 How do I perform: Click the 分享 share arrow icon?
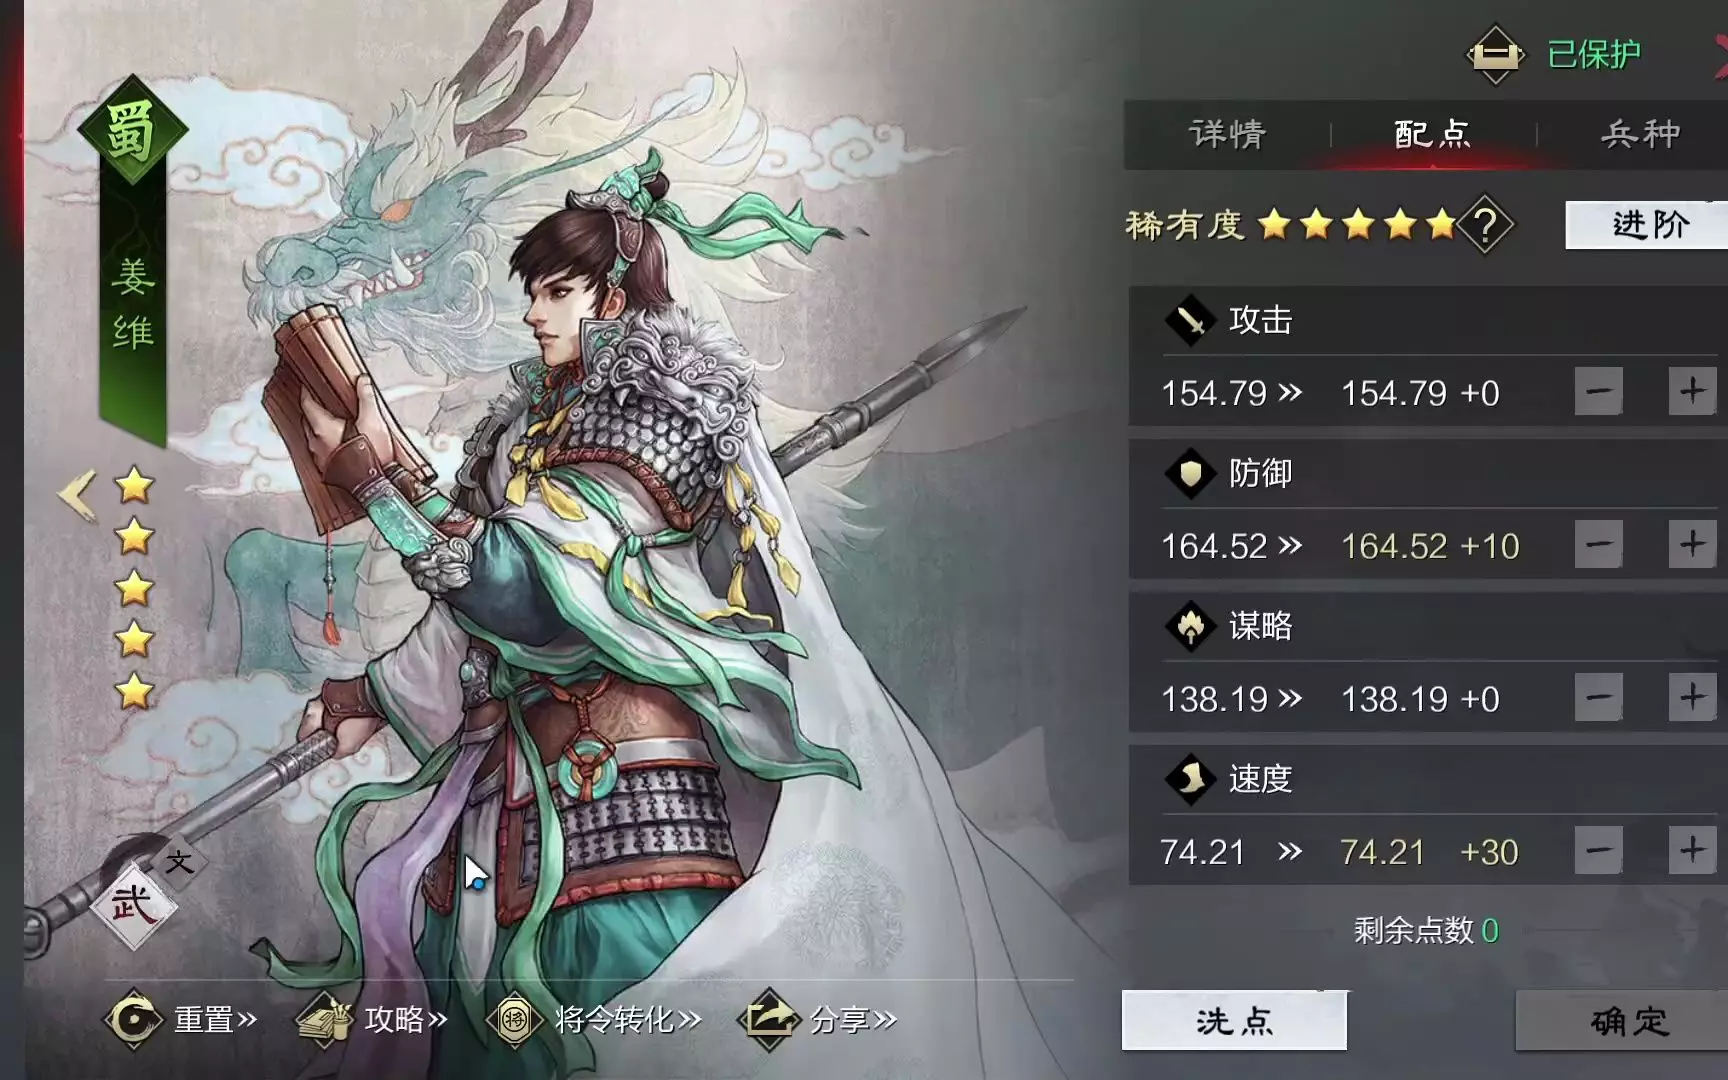[769, 1019]
